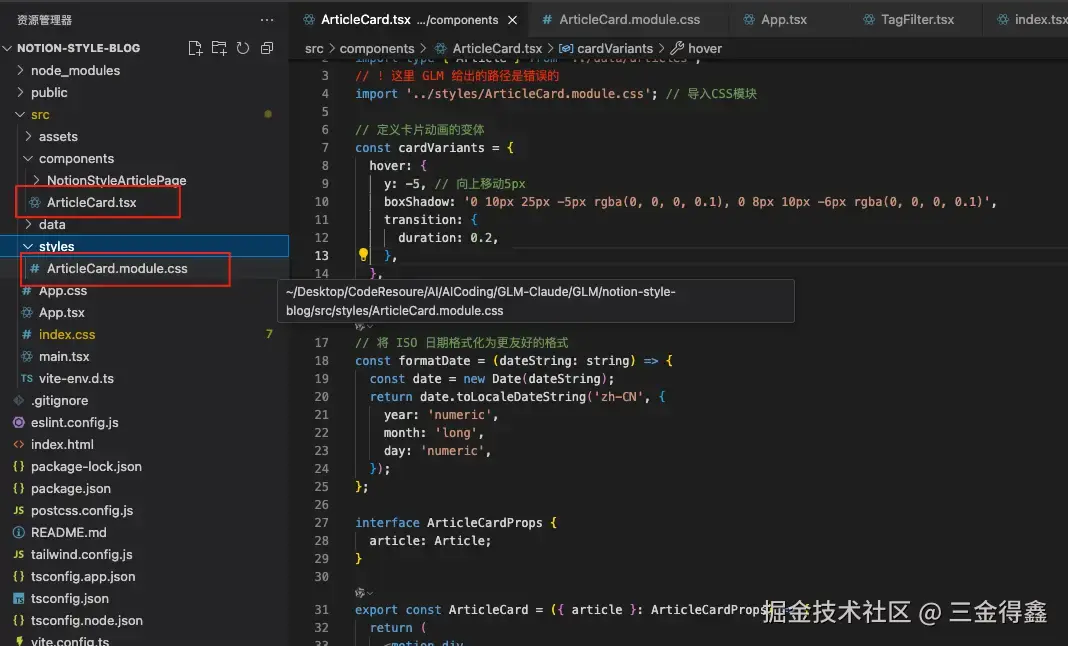Image resolution: width=1068 pixels, height=646 pixels.
Task: Click the yellow lightbulb quick-fix icon
Action: (364, 255)
